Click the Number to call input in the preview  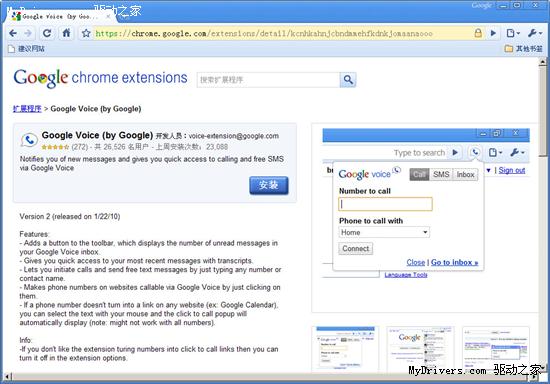[x=385, y=204]
